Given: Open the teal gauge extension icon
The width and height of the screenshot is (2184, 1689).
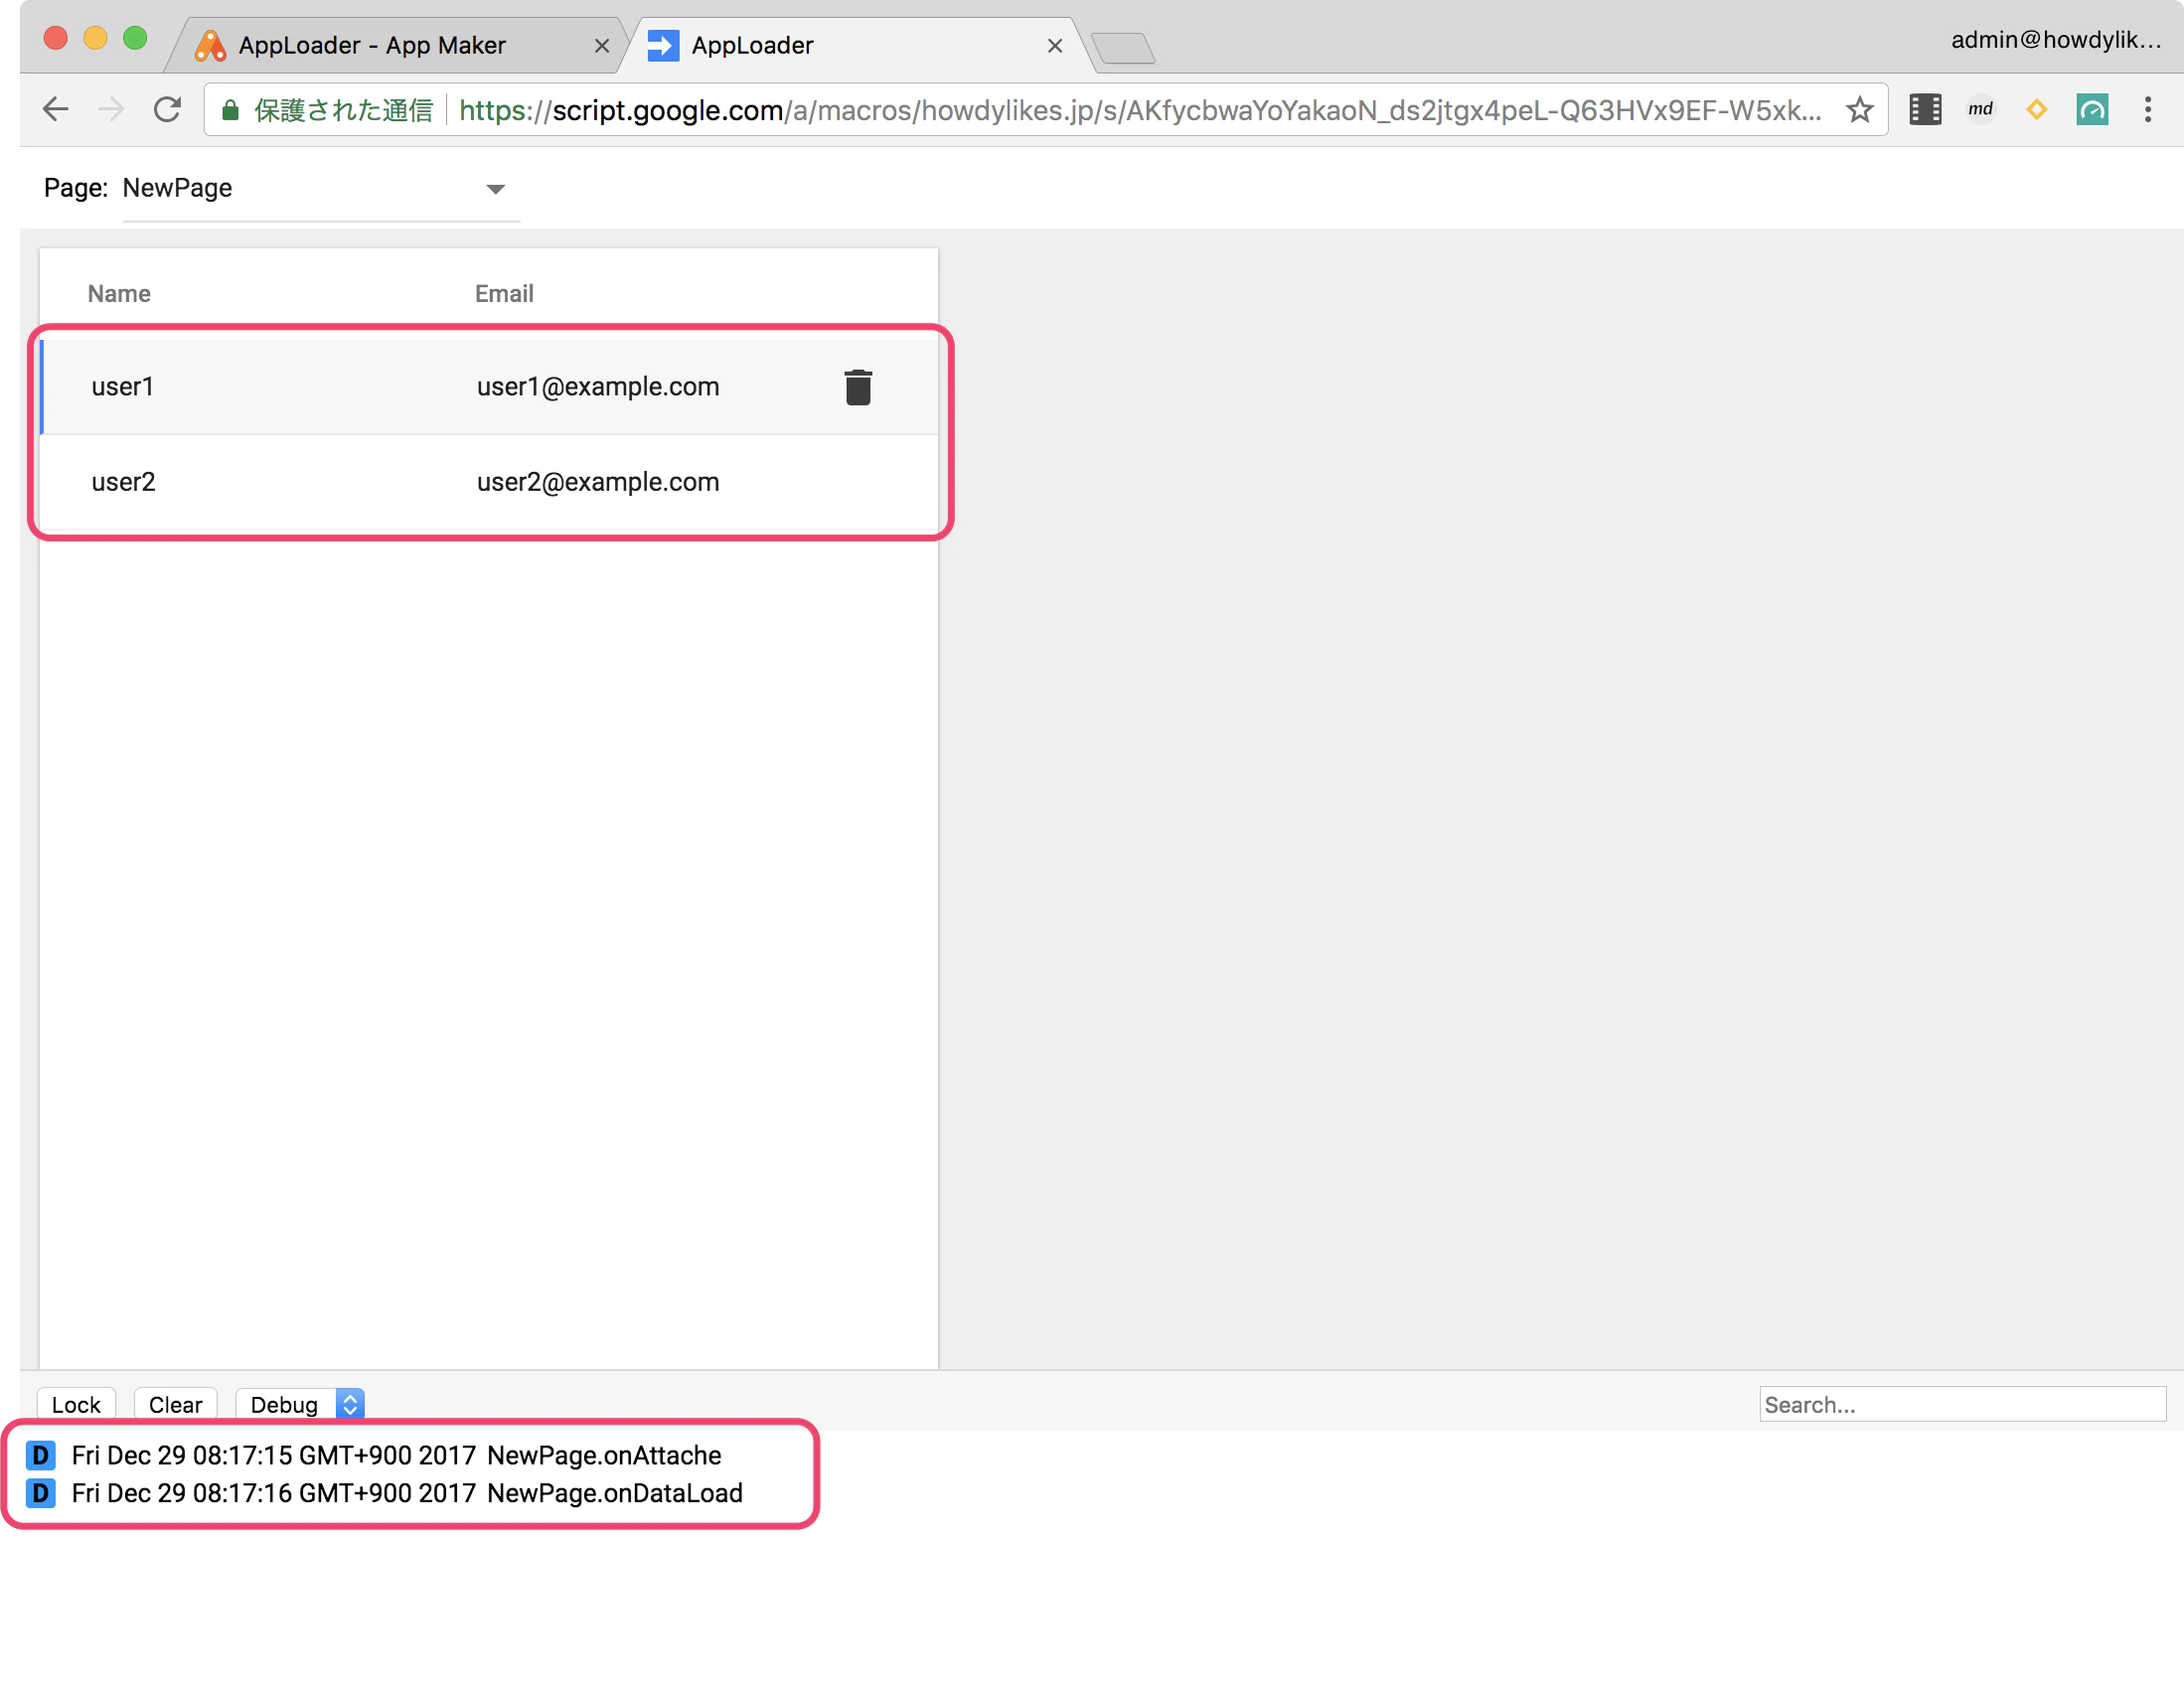Looking at the screenshot, I should point(2092,109).
